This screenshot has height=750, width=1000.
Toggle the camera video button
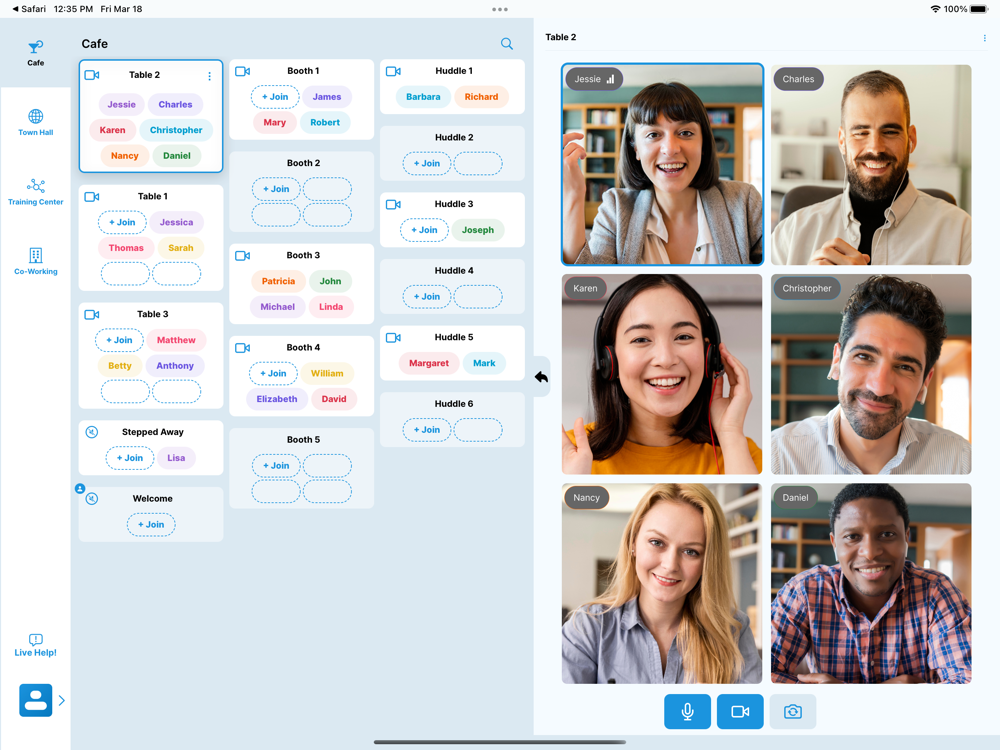(740, 711)
